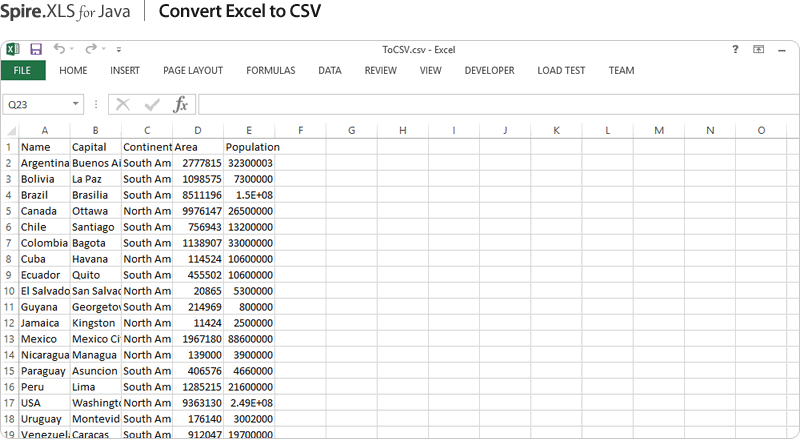Viewport: 800px width, 440px height.
Task: Click the Save icon in Quick Access Toolbar
Action: (x=36, y=49)
